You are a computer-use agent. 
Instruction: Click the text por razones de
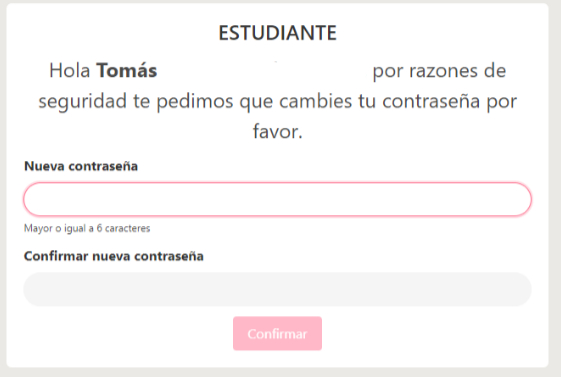pyautogui.click(x=439, y=71)
